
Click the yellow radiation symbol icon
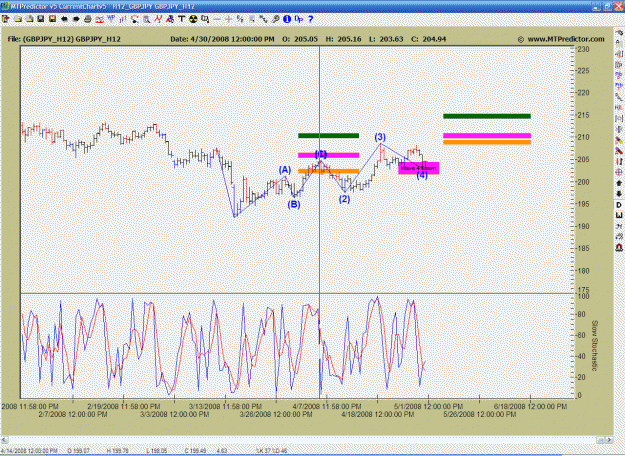(x=193, y=19)
